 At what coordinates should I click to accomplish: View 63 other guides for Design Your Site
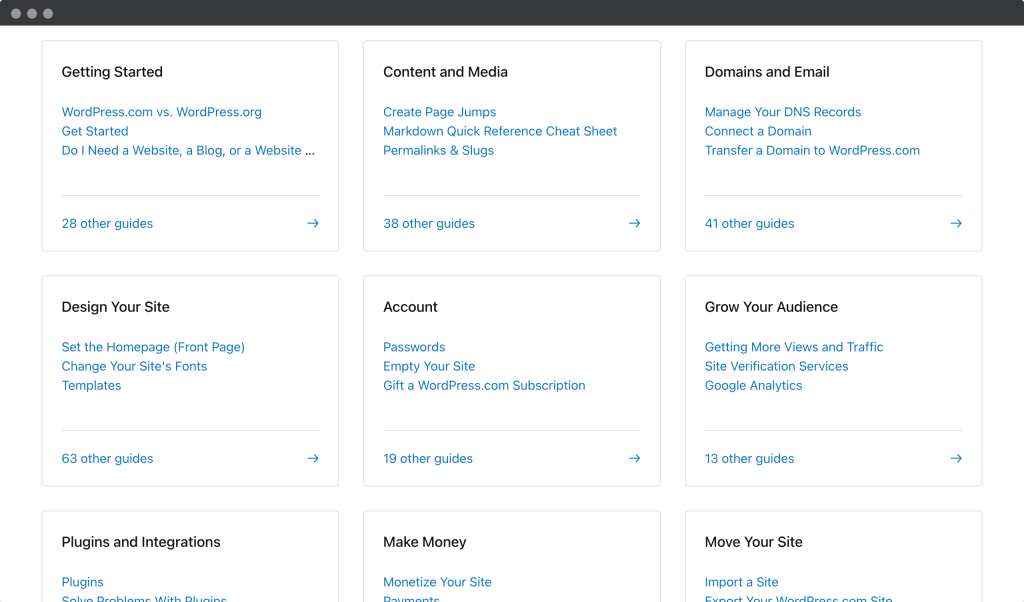pyautogui.click(x=107, y=459)
